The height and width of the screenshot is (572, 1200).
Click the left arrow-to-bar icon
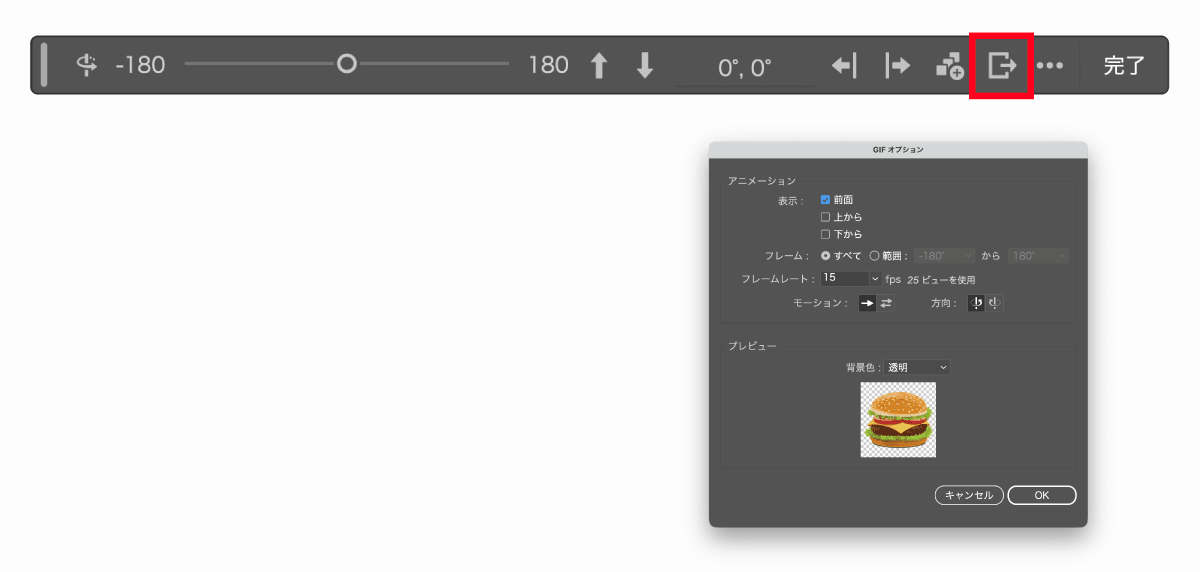[844, 66]
